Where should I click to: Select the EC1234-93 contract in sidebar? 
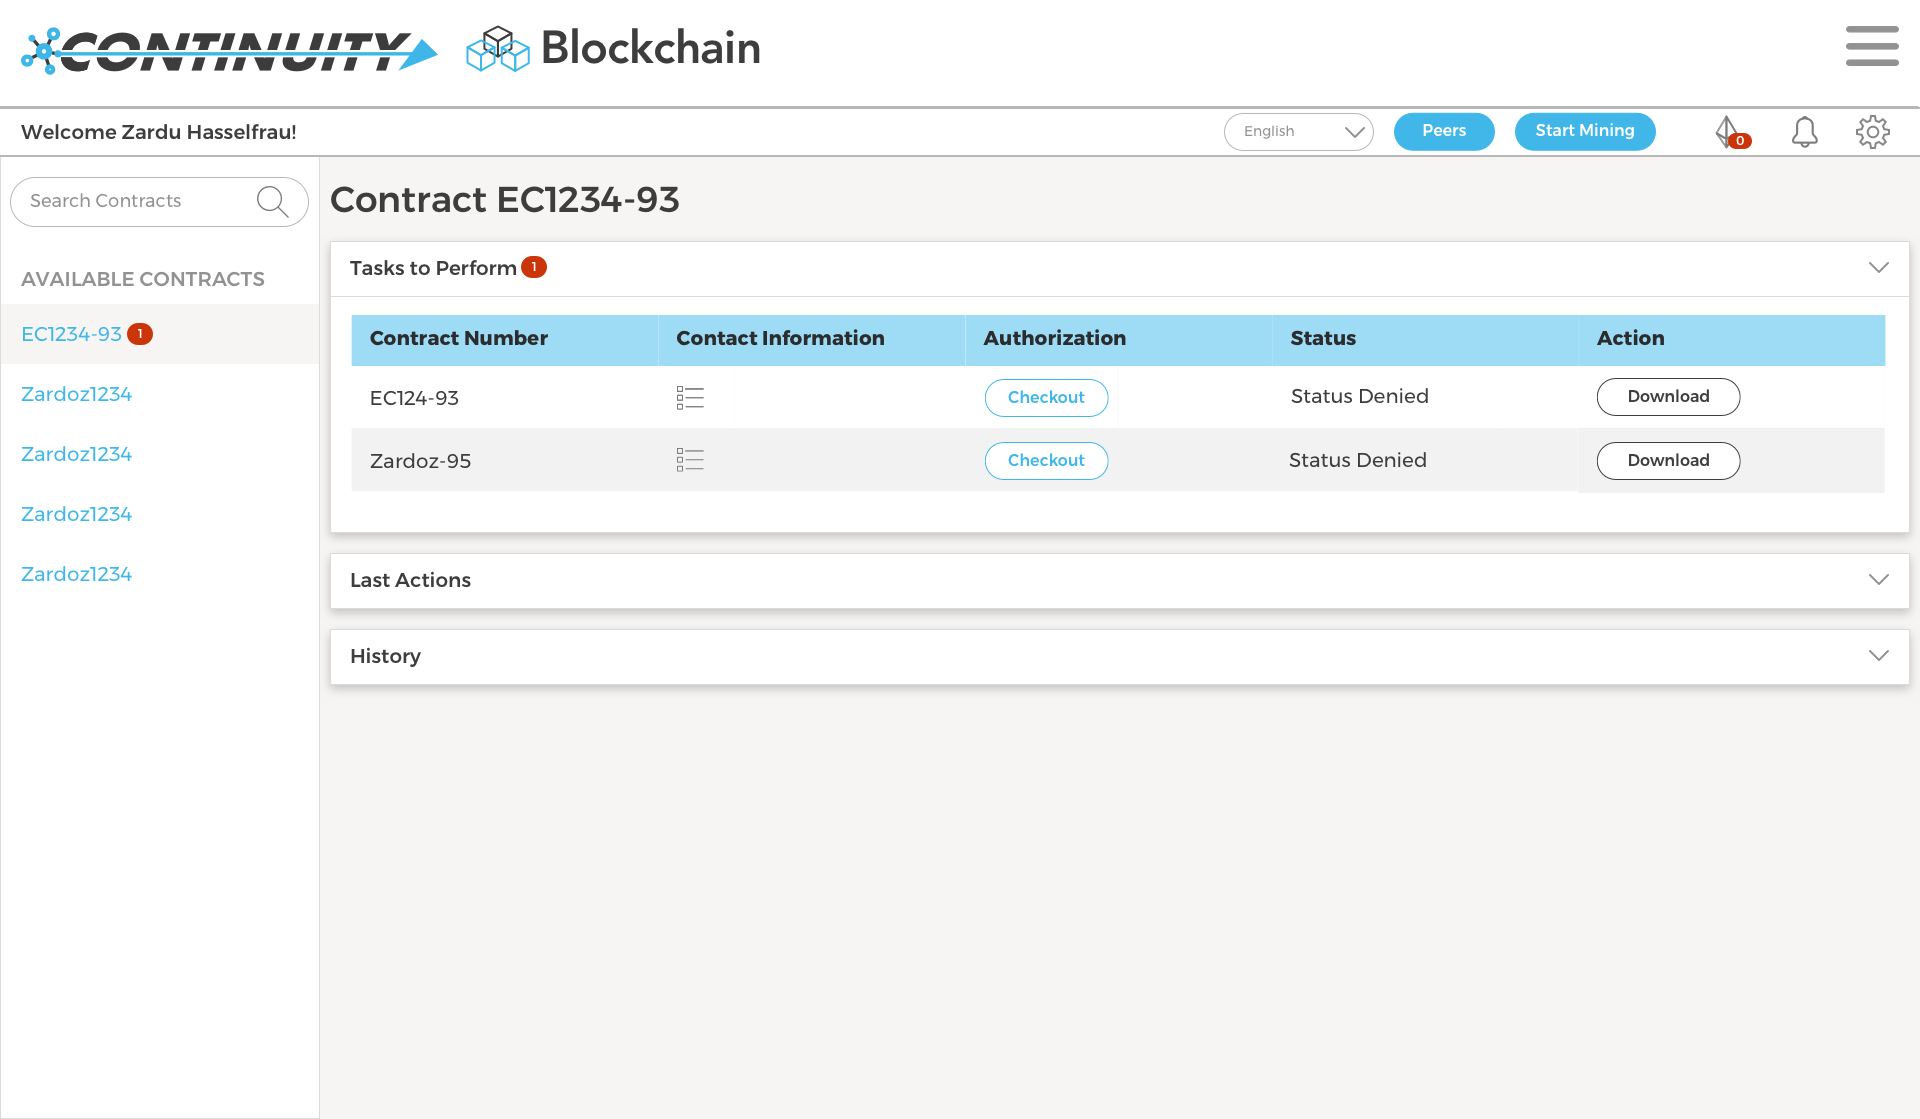(x=72, y=334)
